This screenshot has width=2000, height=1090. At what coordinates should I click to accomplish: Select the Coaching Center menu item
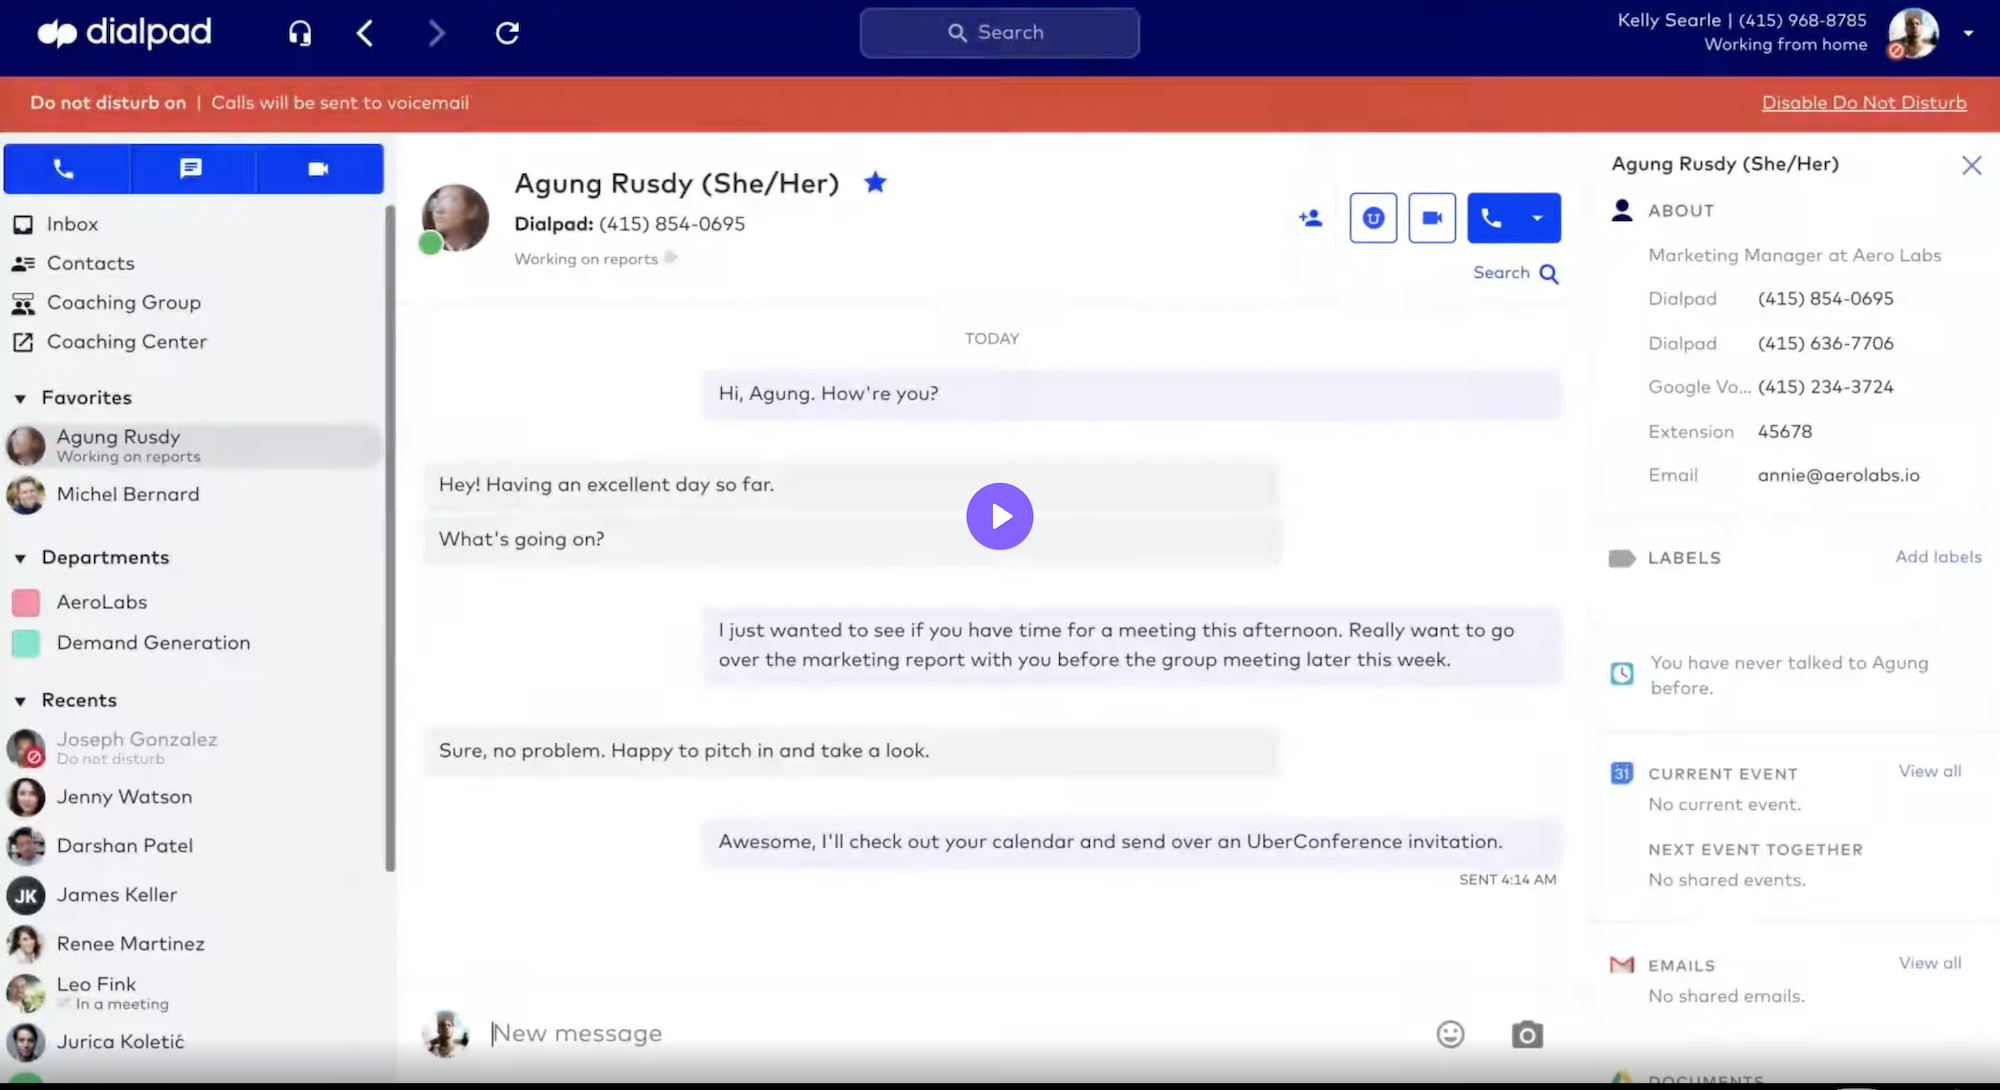(128, 341)
